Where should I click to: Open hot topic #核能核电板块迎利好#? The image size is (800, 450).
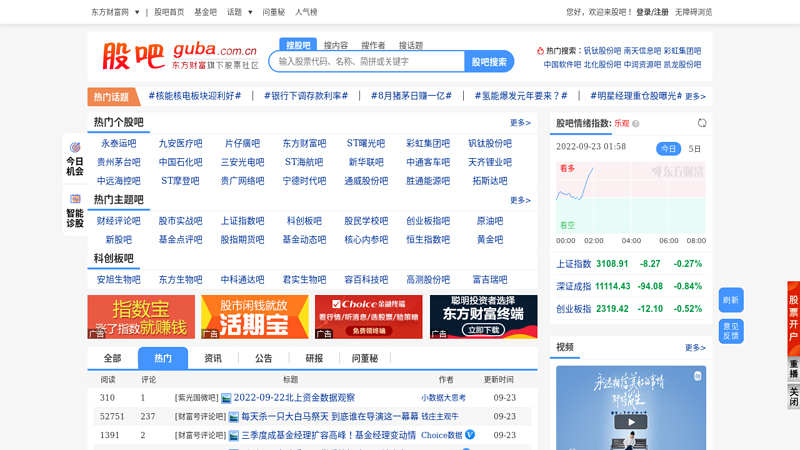[x=194, y=96]
